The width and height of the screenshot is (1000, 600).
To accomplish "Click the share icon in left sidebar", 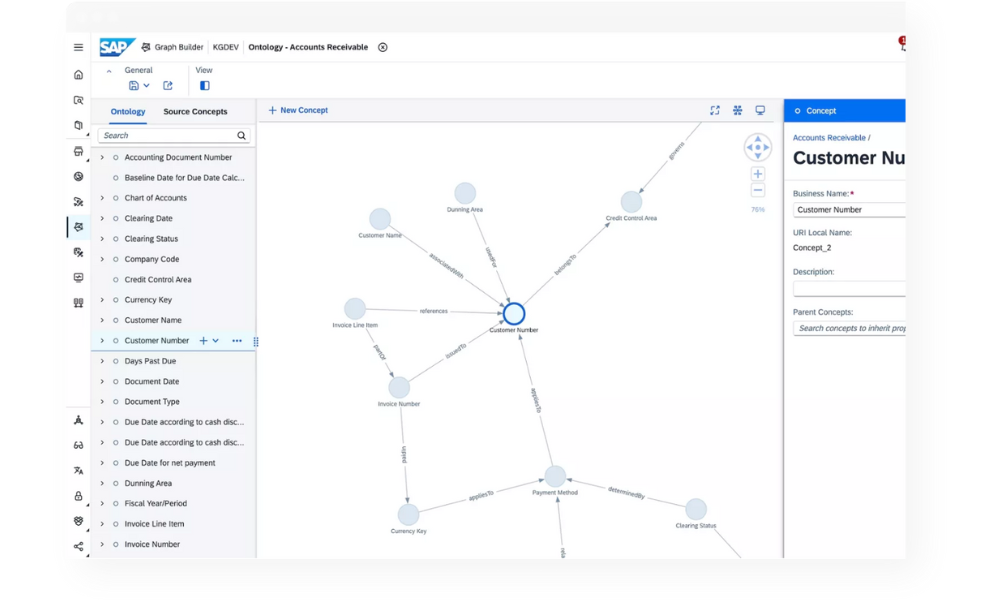I will 79,546.
